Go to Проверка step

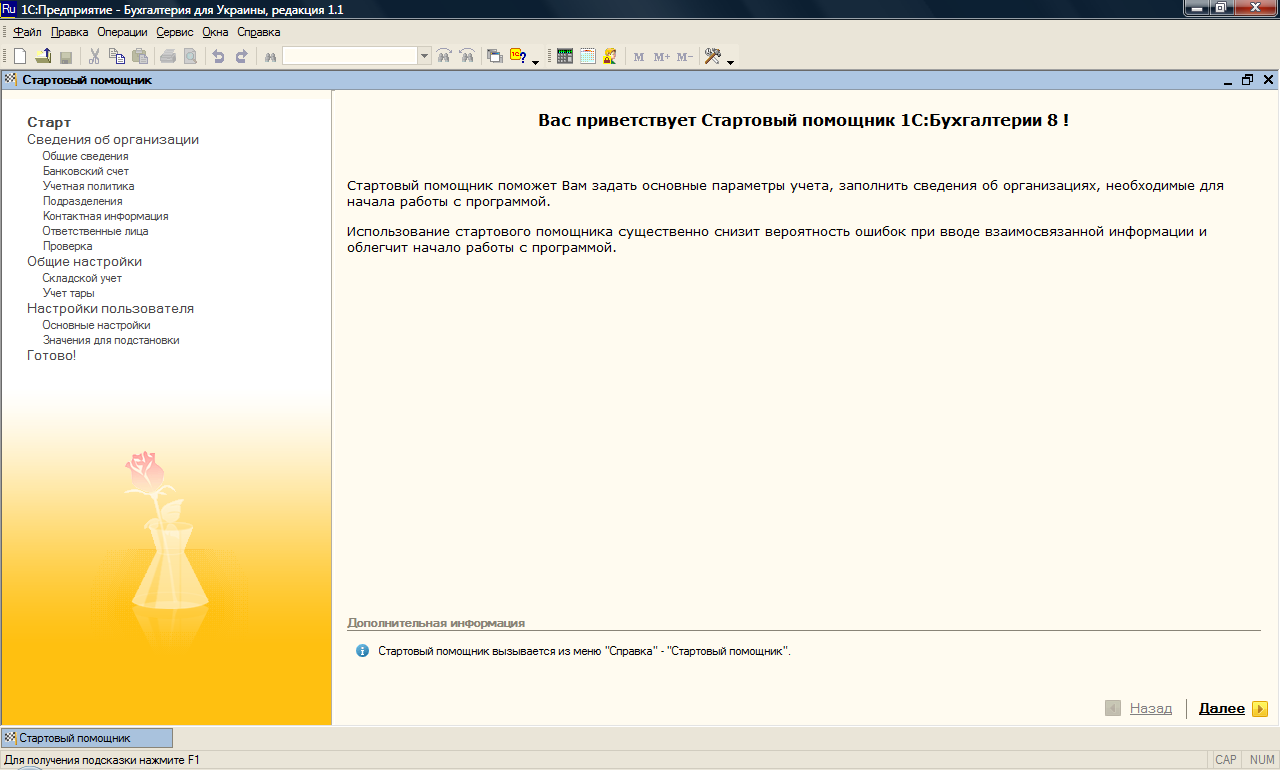pyautogui.click(x=67, y=246)
